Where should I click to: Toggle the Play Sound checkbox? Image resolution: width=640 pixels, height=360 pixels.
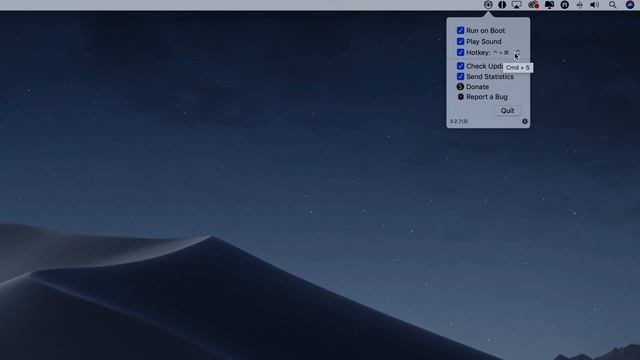tap(460, 42)
